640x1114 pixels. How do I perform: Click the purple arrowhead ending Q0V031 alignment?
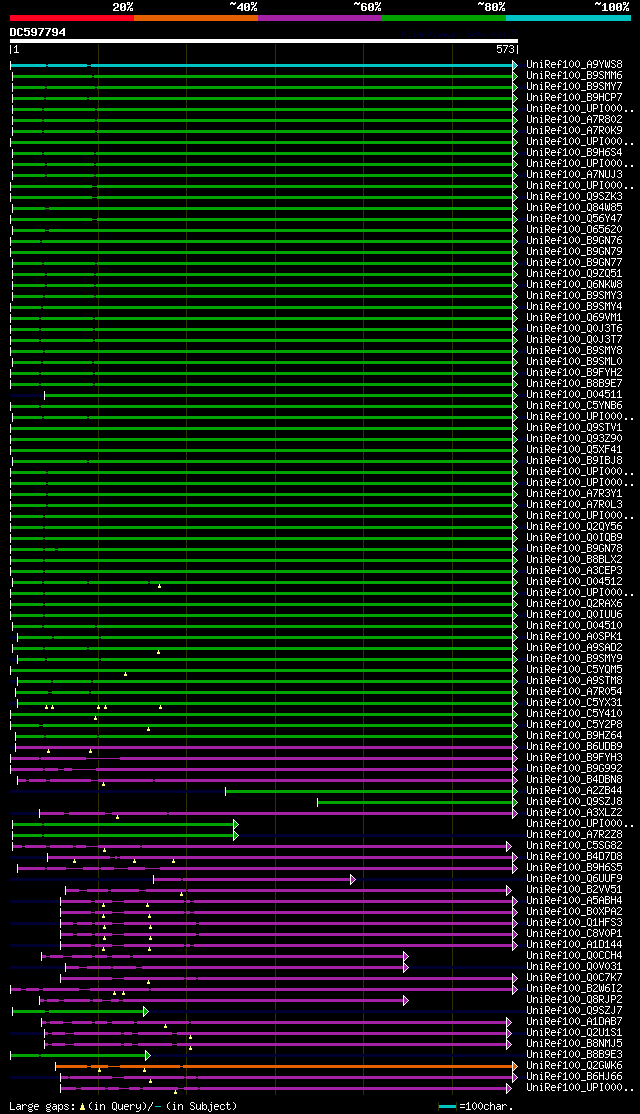coord(406,968)
